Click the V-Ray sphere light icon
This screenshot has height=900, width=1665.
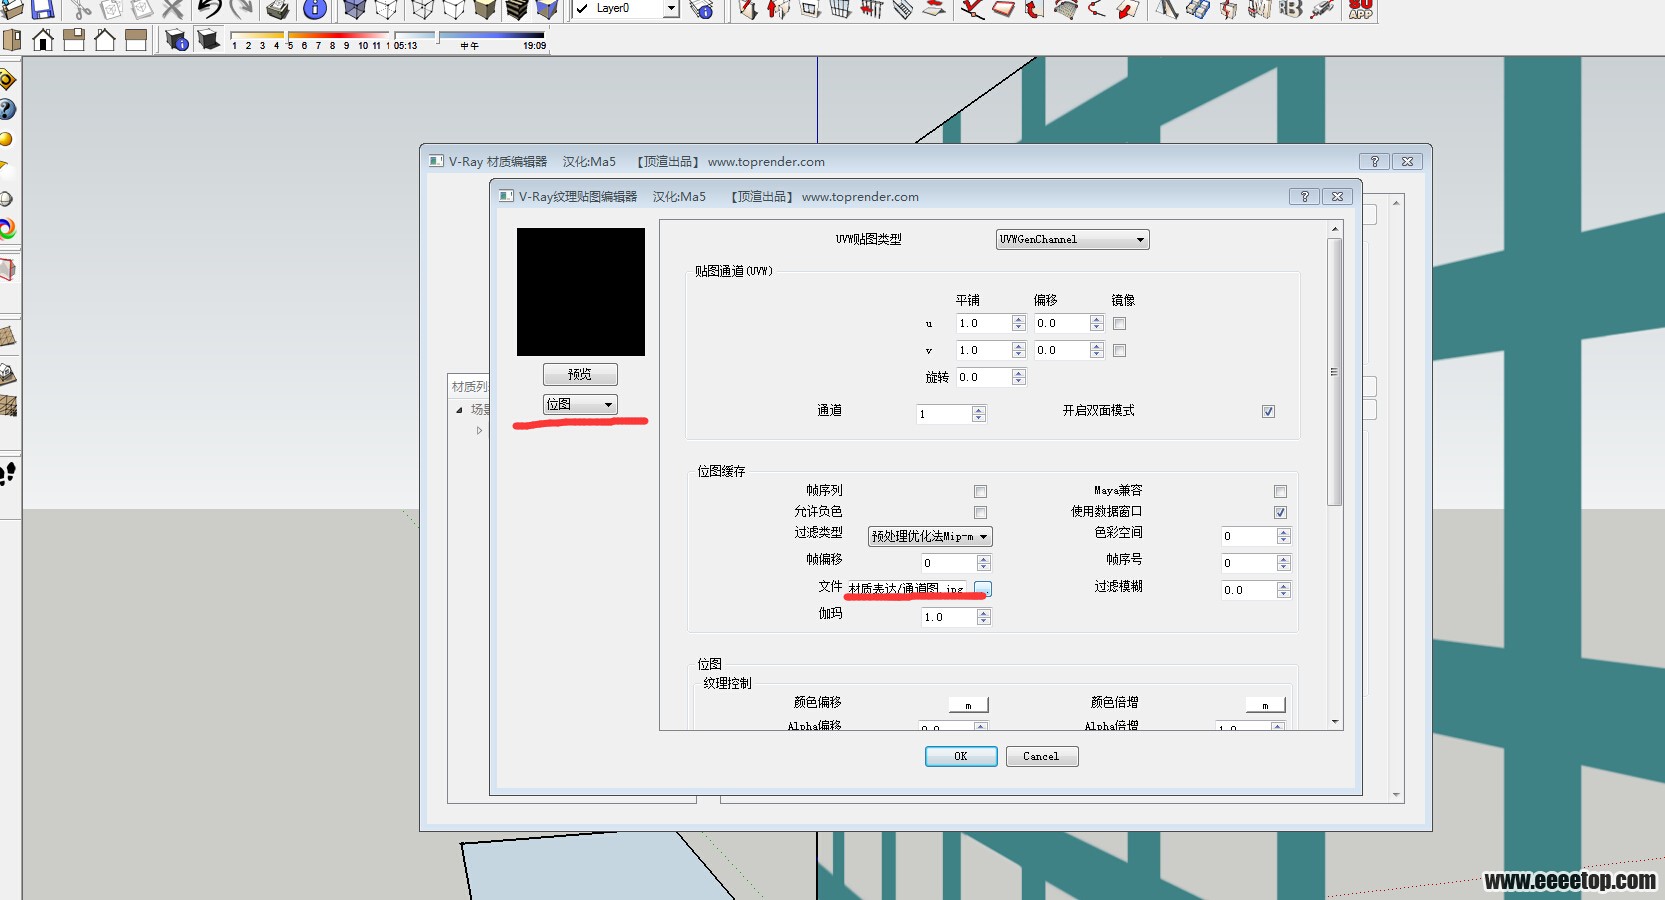pyautogui.click(x=6, y=139)
